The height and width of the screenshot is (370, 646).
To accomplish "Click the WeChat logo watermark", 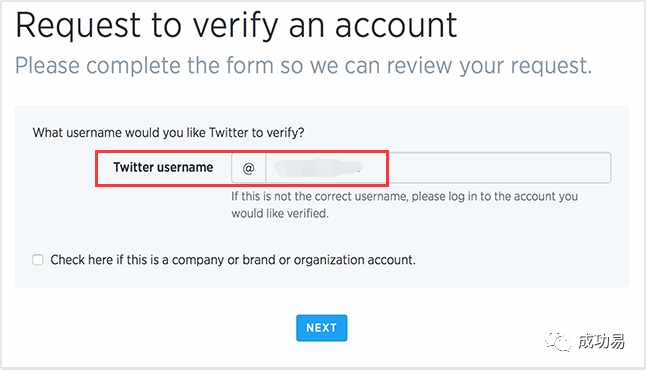I will click(557, 341).
